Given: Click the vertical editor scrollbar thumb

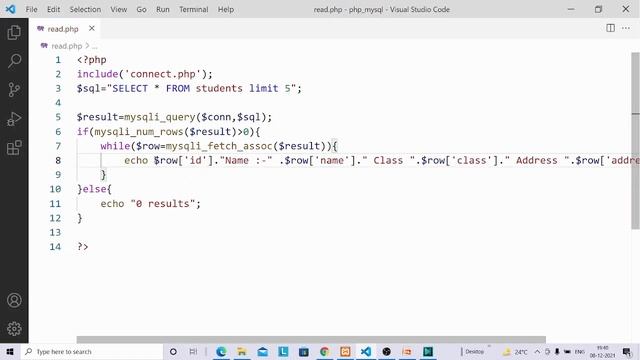Looking at the screenshot, I should point(635,141).
